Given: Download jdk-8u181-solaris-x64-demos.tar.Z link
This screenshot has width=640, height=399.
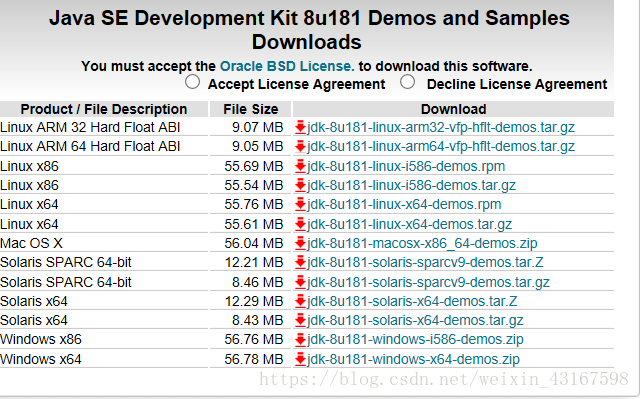Looking at the screenshot, I should pos(412,301).
